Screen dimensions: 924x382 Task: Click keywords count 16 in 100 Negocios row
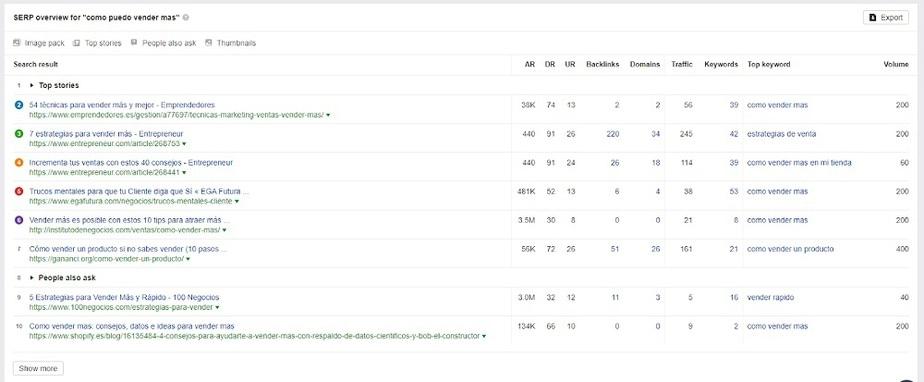coord(734,298)
